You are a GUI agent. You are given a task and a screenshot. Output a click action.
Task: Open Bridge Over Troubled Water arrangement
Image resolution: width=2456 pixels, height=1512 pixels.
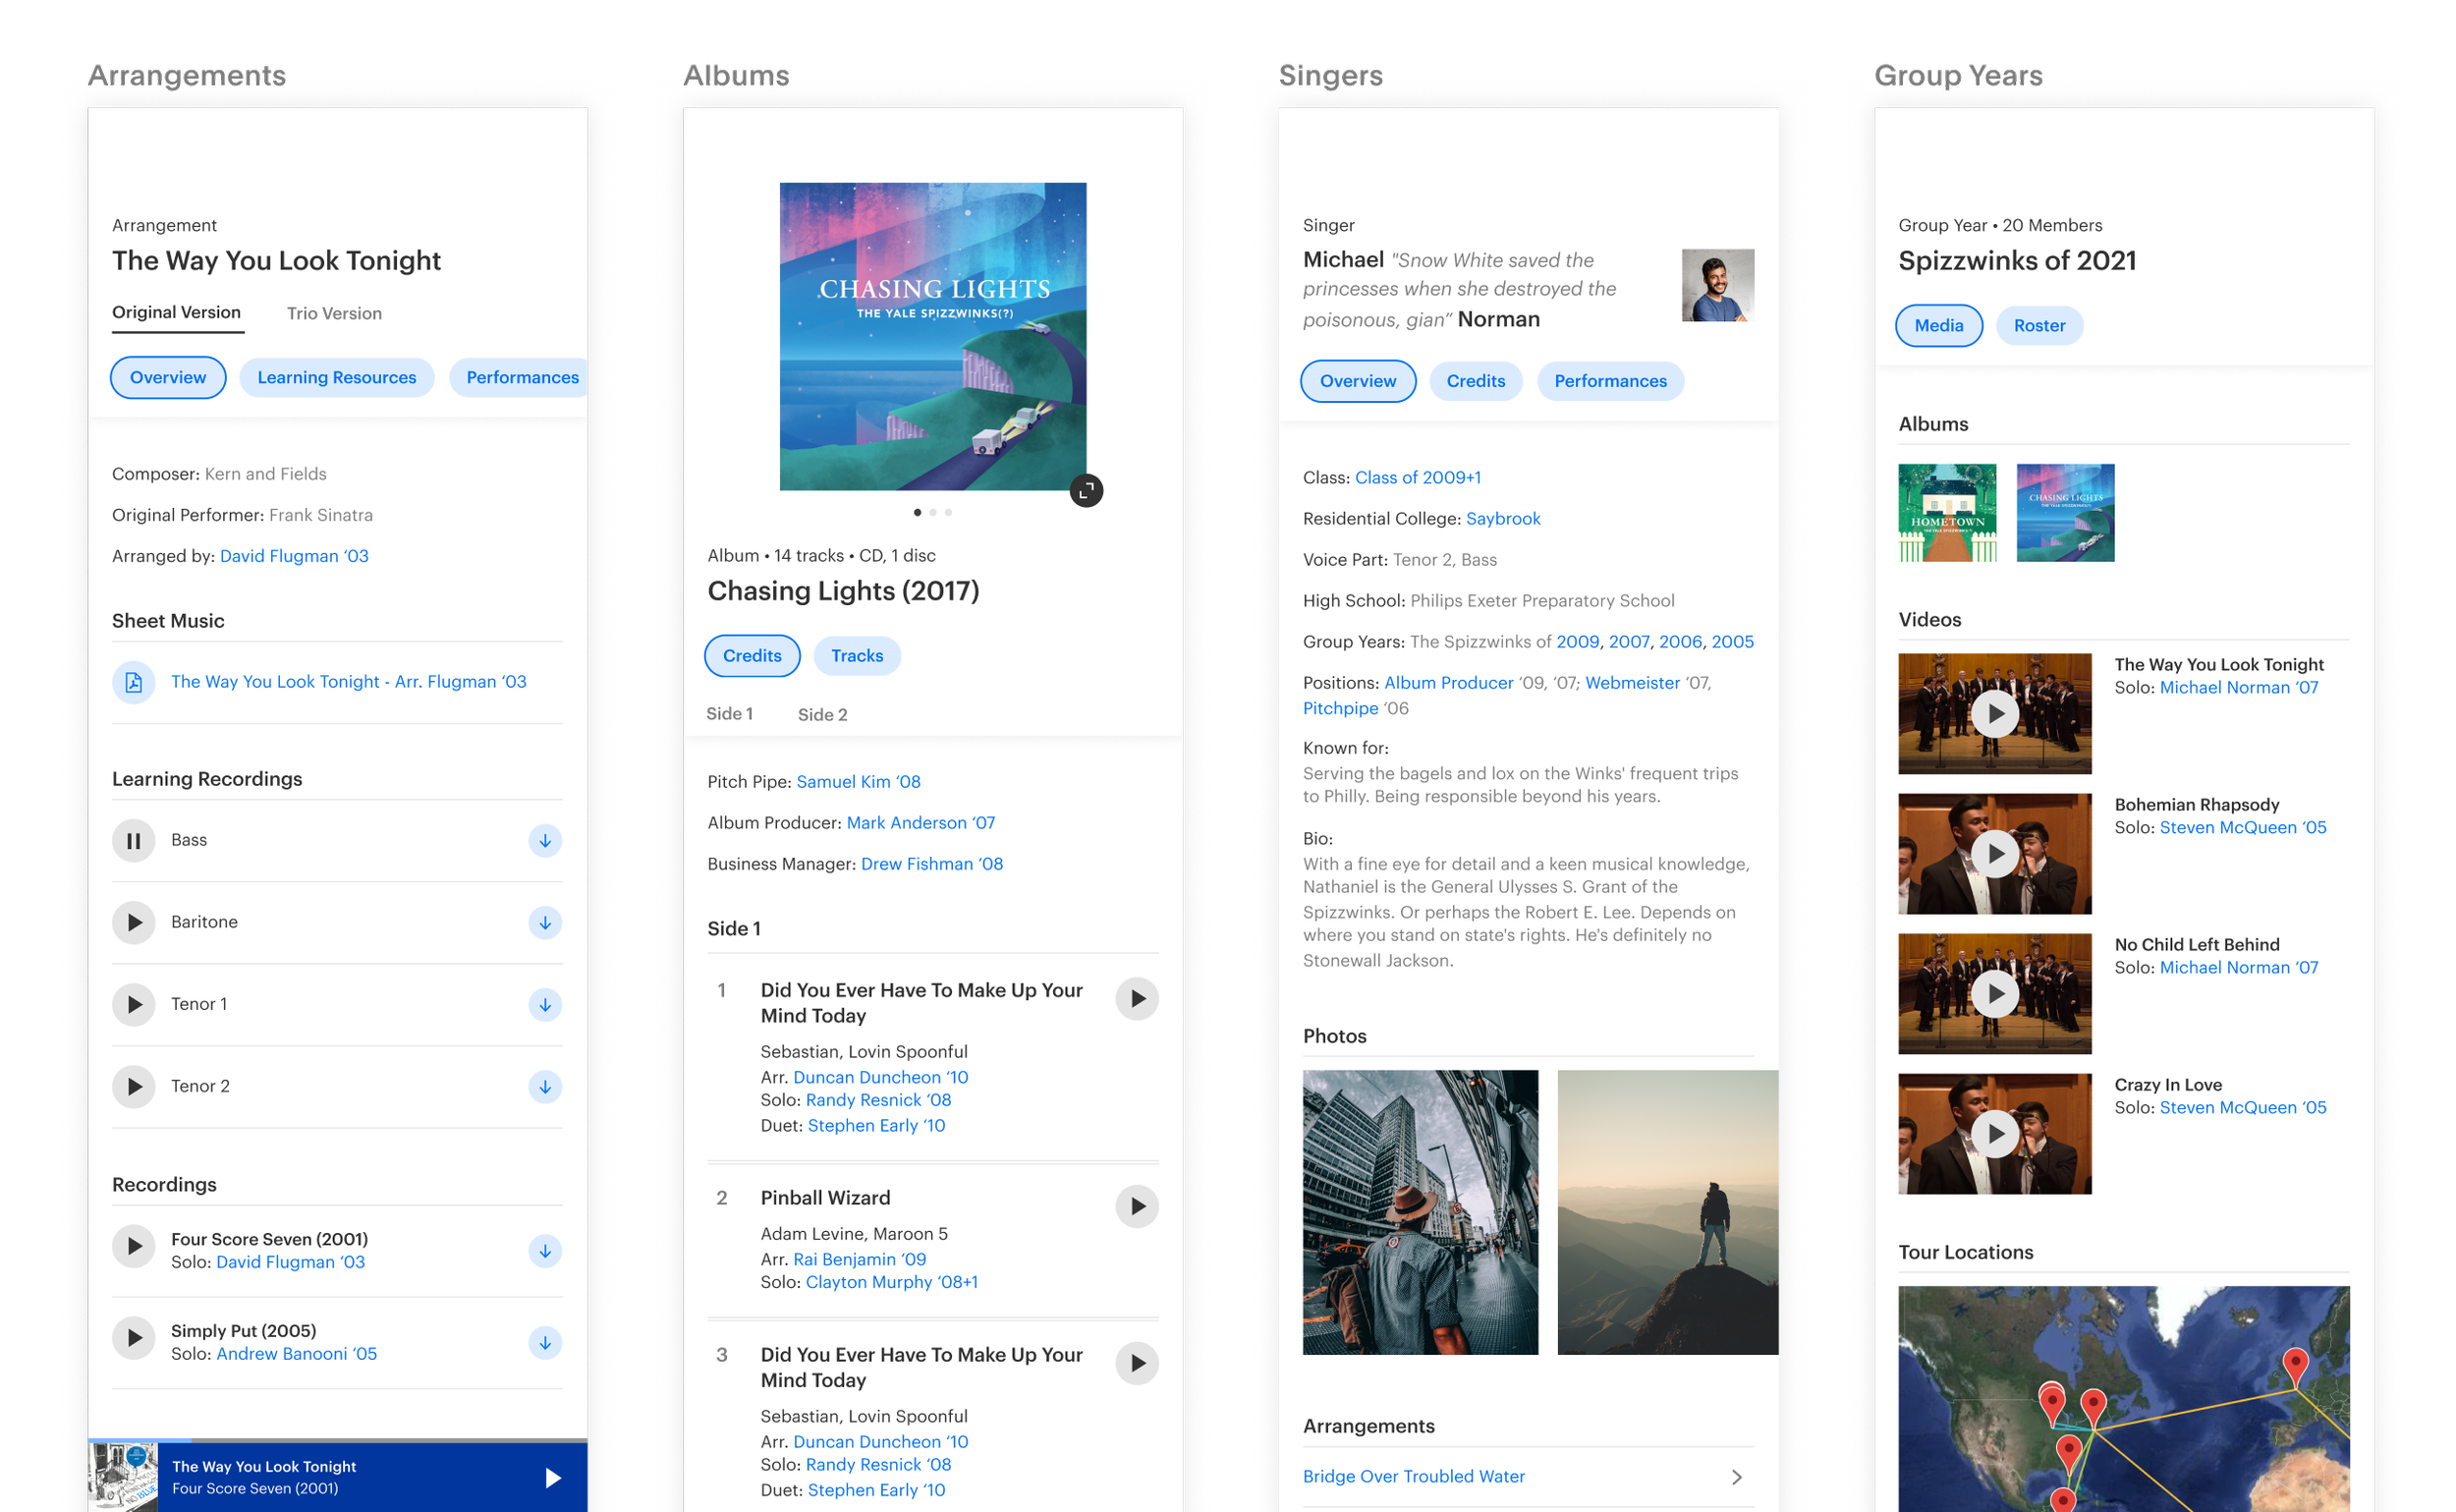click(x=1413, y=1477)
